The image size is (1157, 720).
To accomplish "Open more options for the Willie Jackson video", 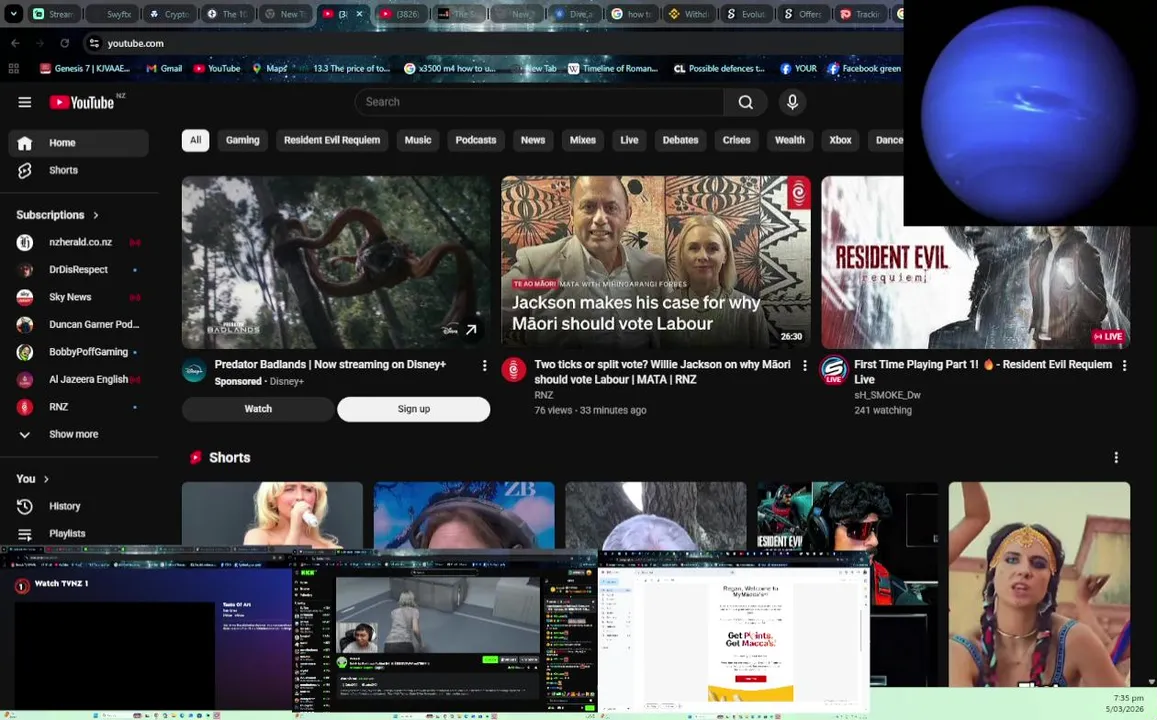I will click(804, 365).
